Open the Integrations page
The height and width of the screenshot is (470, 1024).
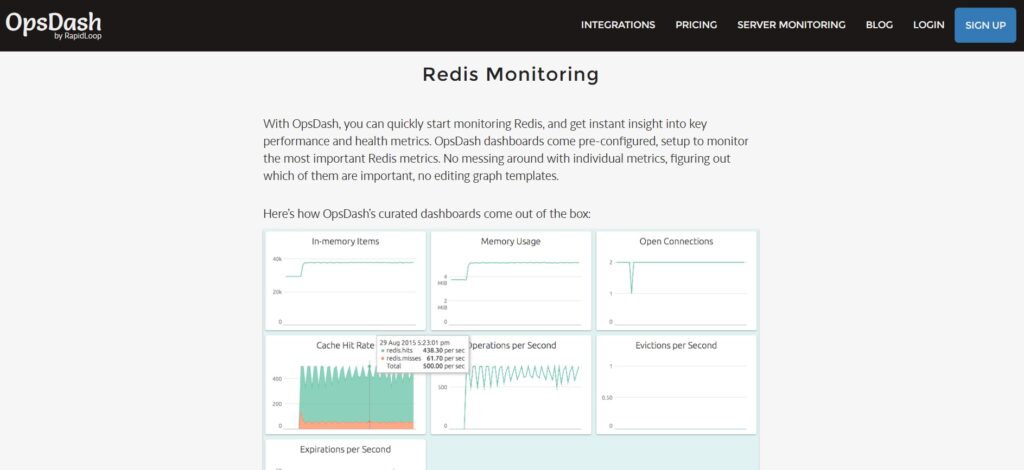click(x=618, y=25)
